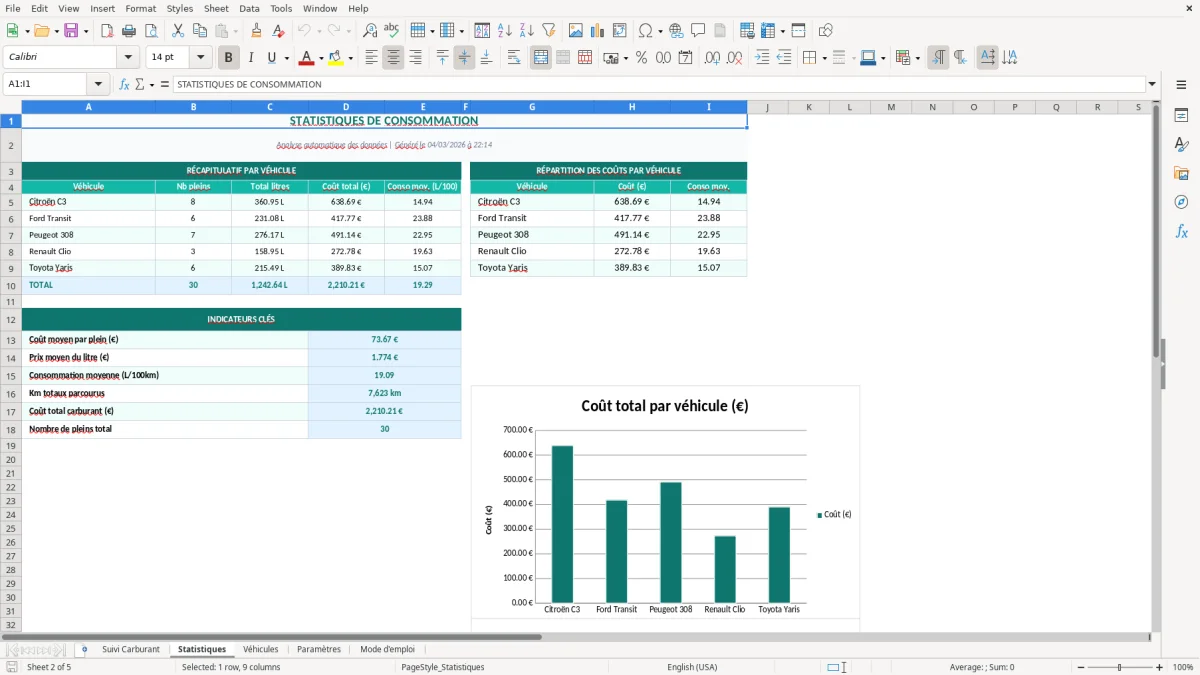Insert image icon

pos(576,31)
